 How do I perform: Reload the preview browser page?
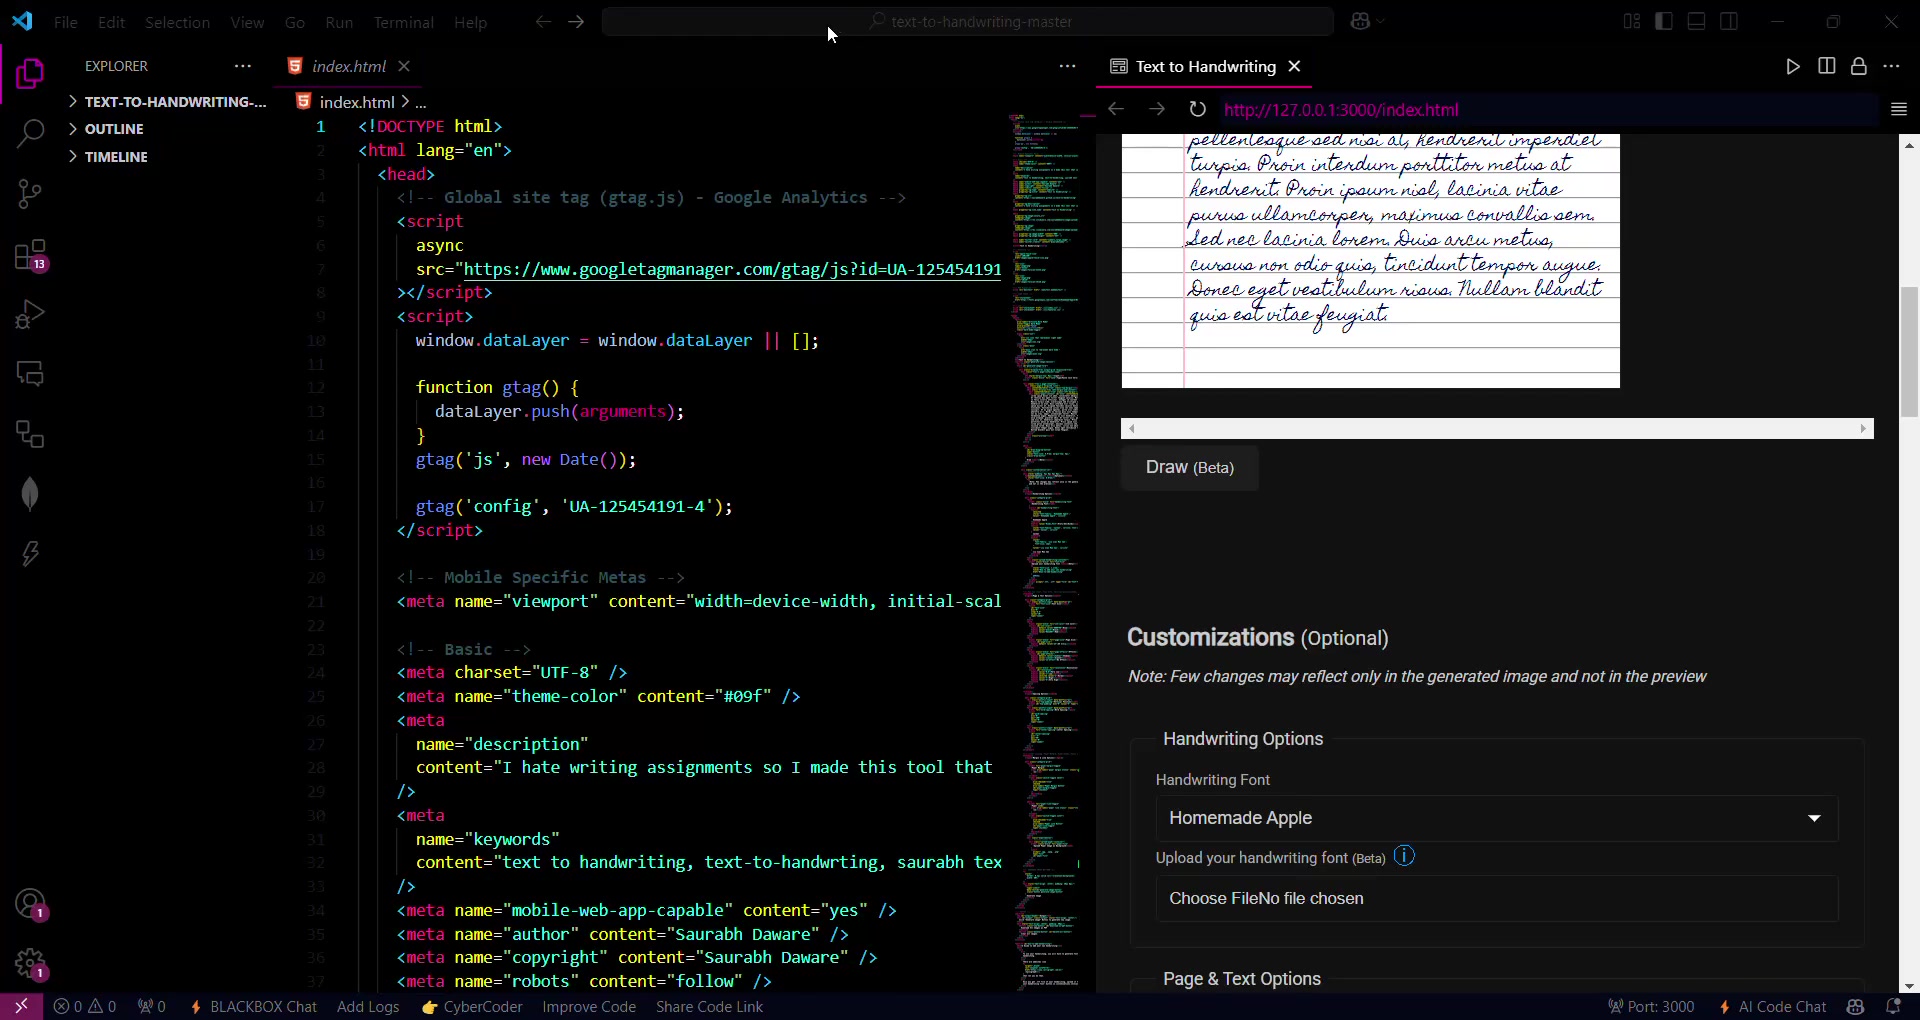click(1197, 109)
